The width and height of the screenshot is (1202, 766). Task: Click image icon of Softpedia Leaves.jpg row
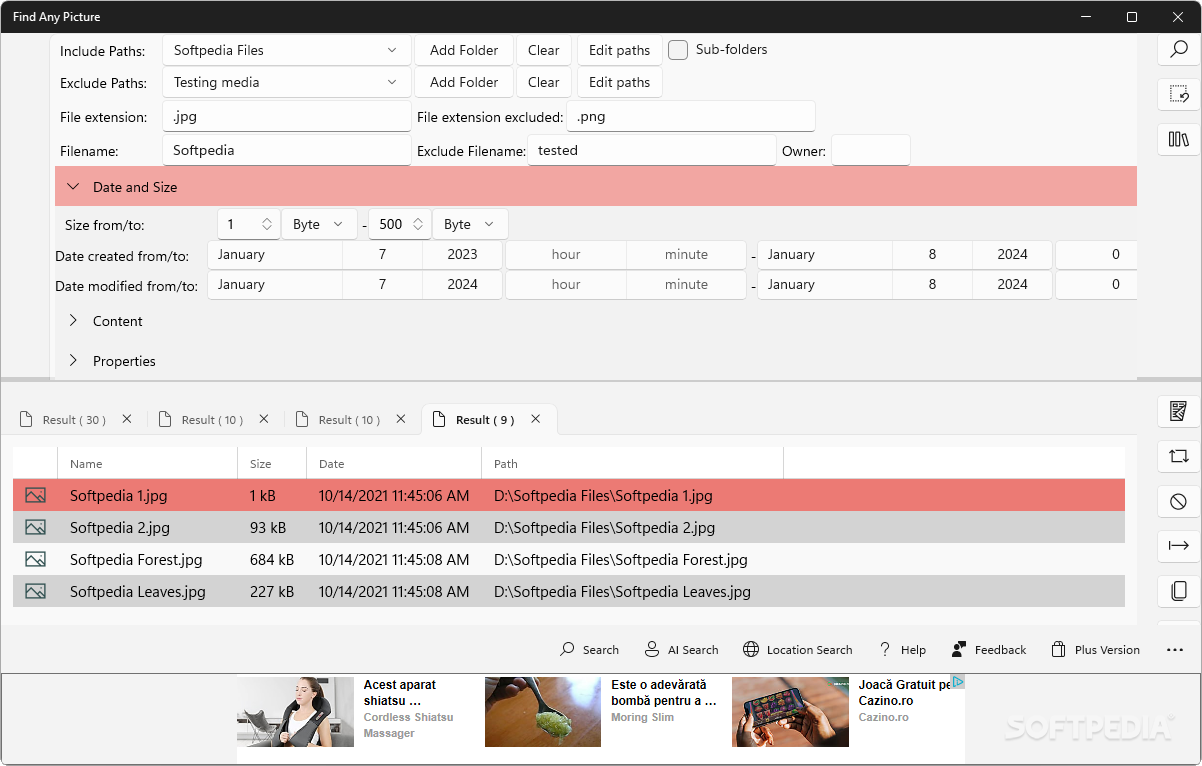(35, 591)
